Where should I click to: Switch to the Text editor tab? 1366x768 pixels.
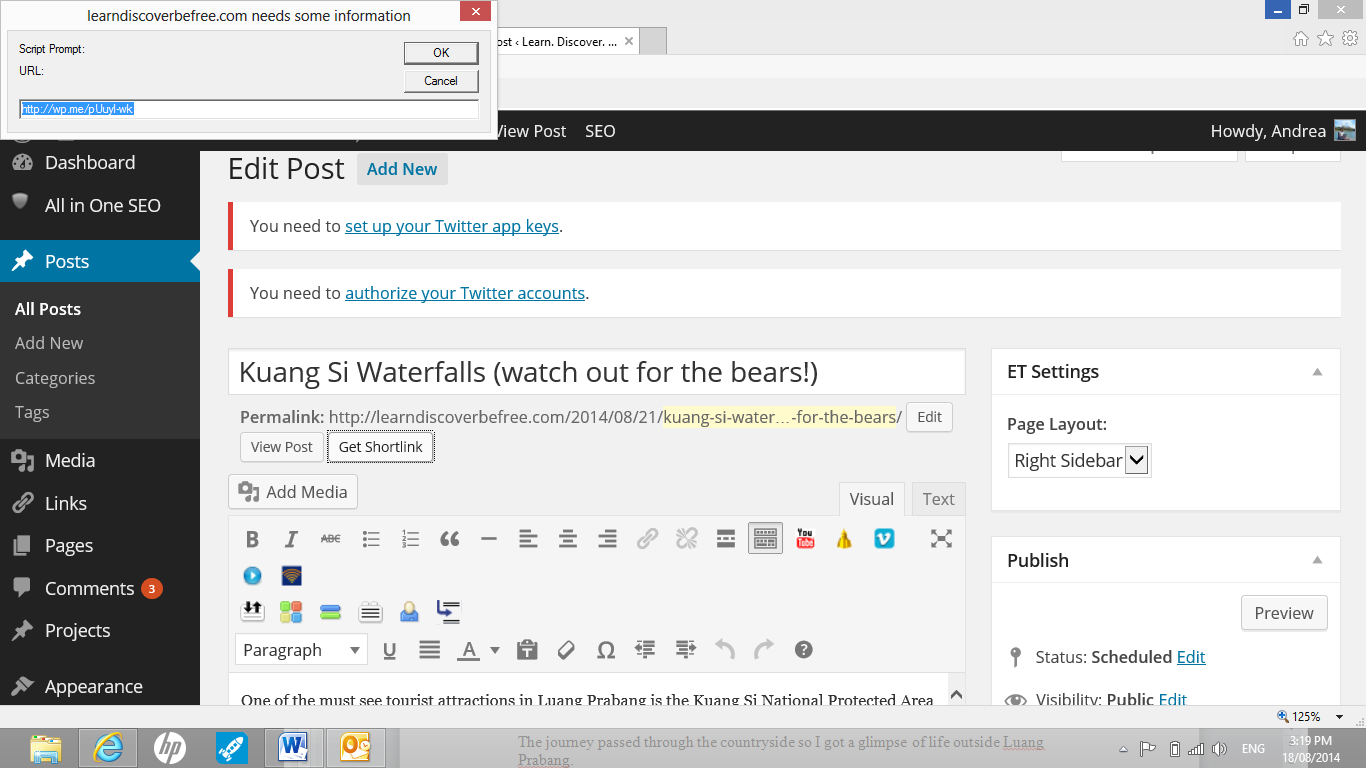click(938, 499)
